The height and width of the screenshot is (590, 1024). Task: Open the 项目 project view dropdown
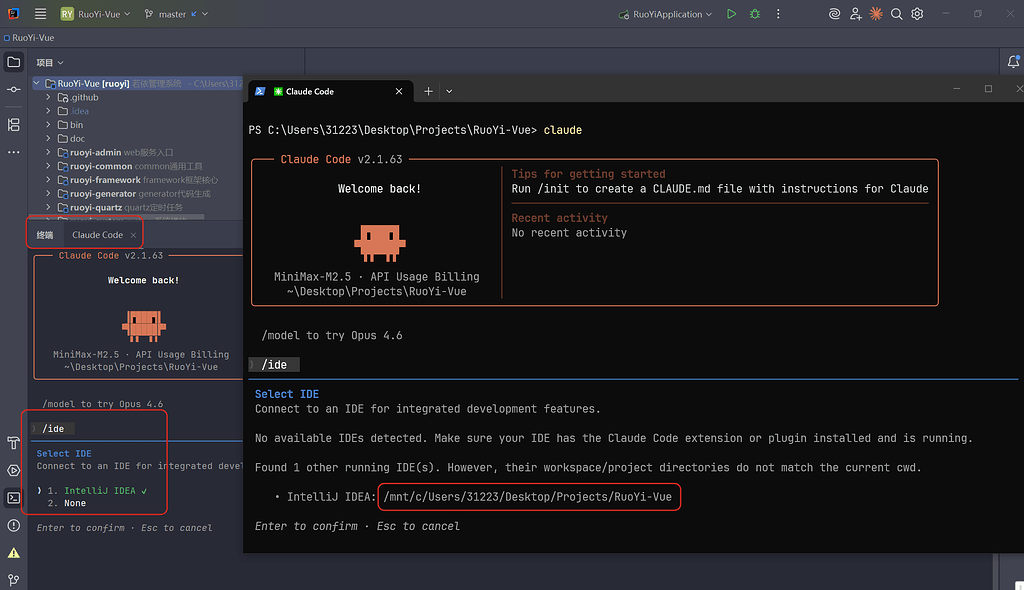pyautogui.click(x=50, y=63)
